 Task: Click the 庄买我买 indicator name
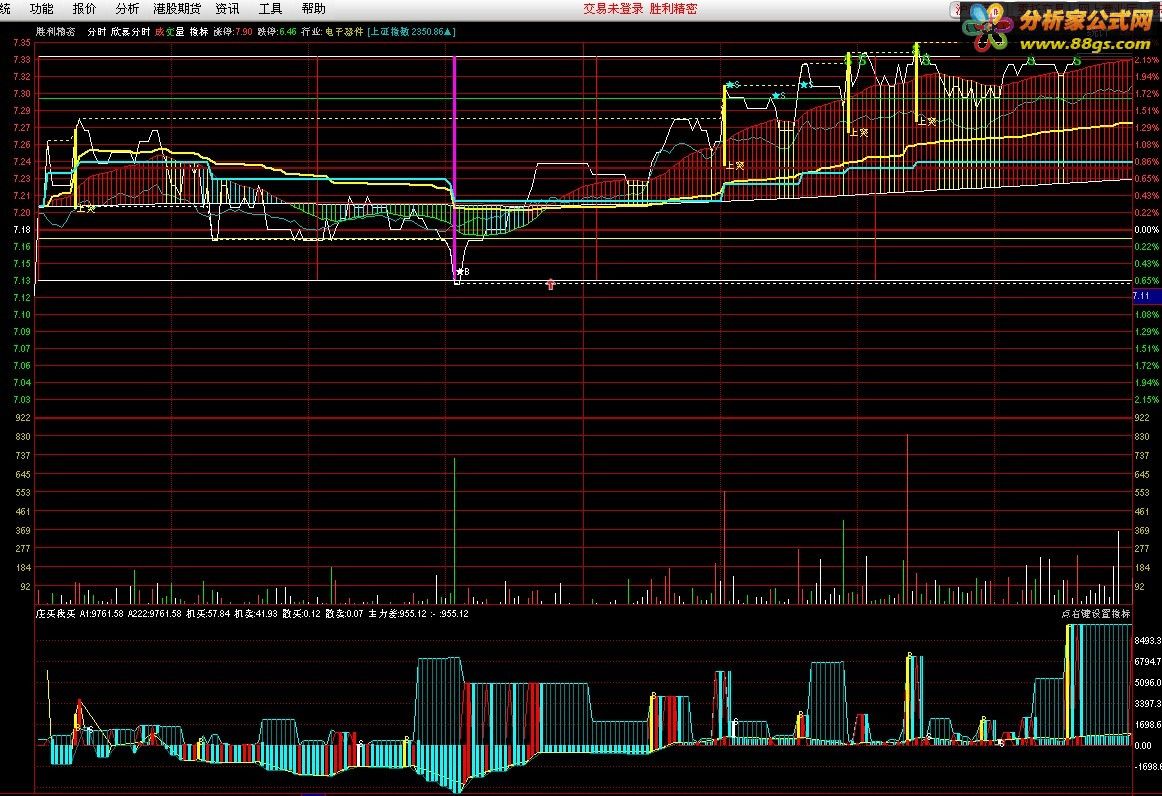56,614
